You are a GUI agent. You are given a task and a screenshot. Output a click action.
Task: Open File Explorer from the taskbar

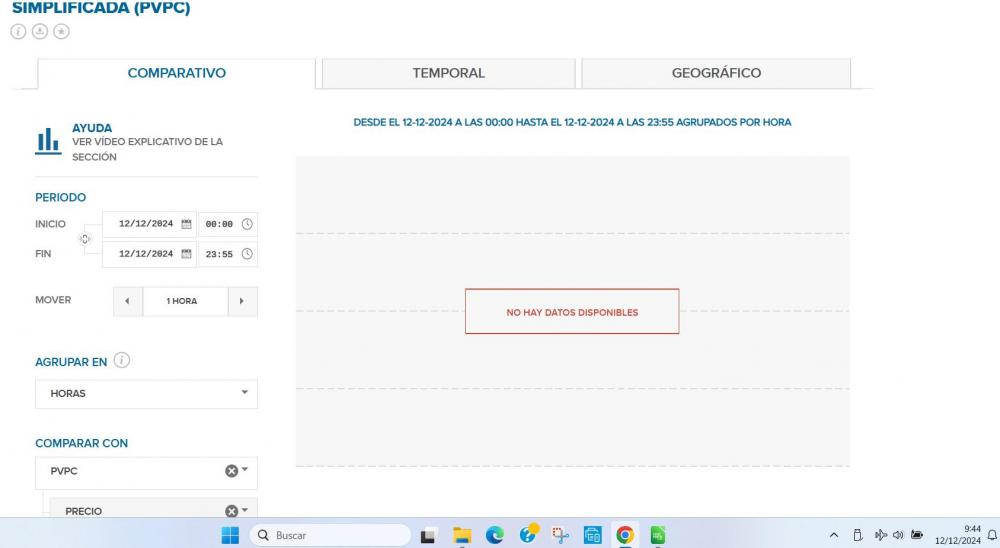click(462, 536)
